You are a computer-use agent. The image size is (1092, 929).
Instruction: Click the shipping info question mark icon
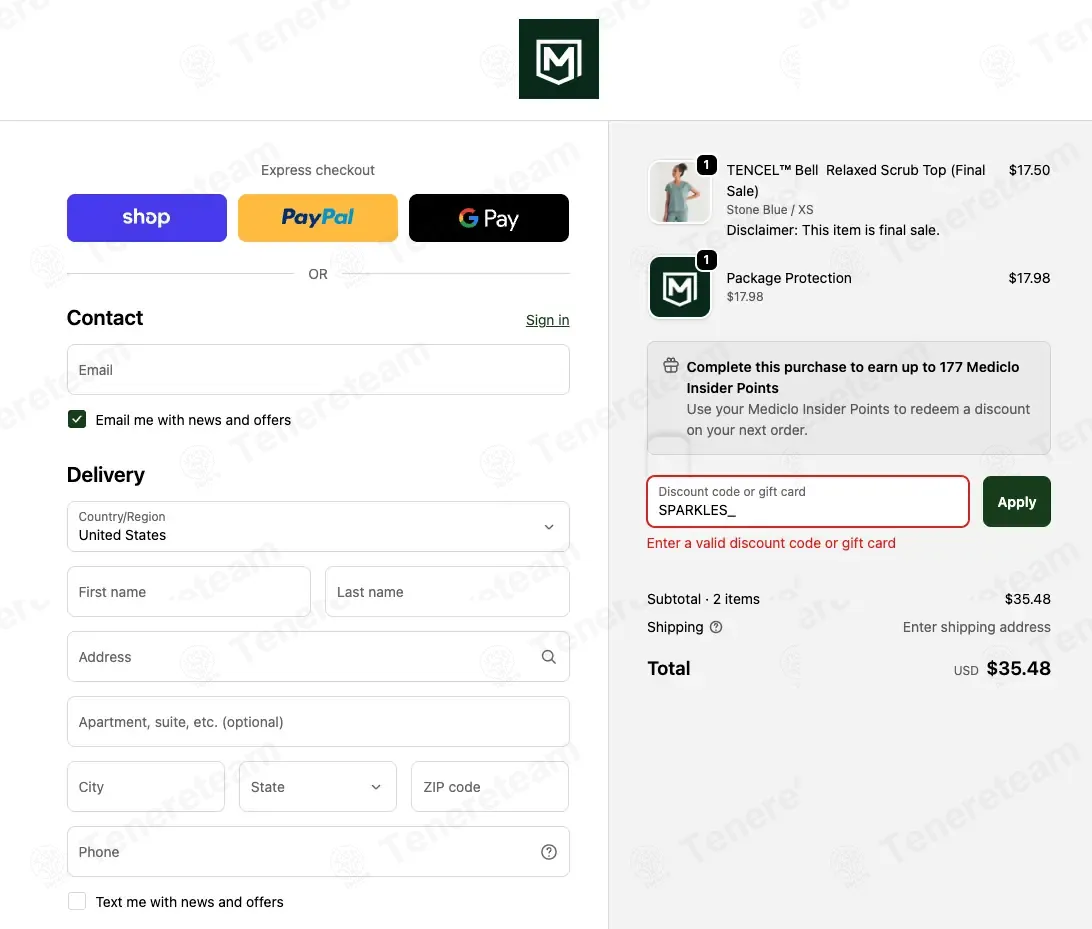click(x=716, y=627)
